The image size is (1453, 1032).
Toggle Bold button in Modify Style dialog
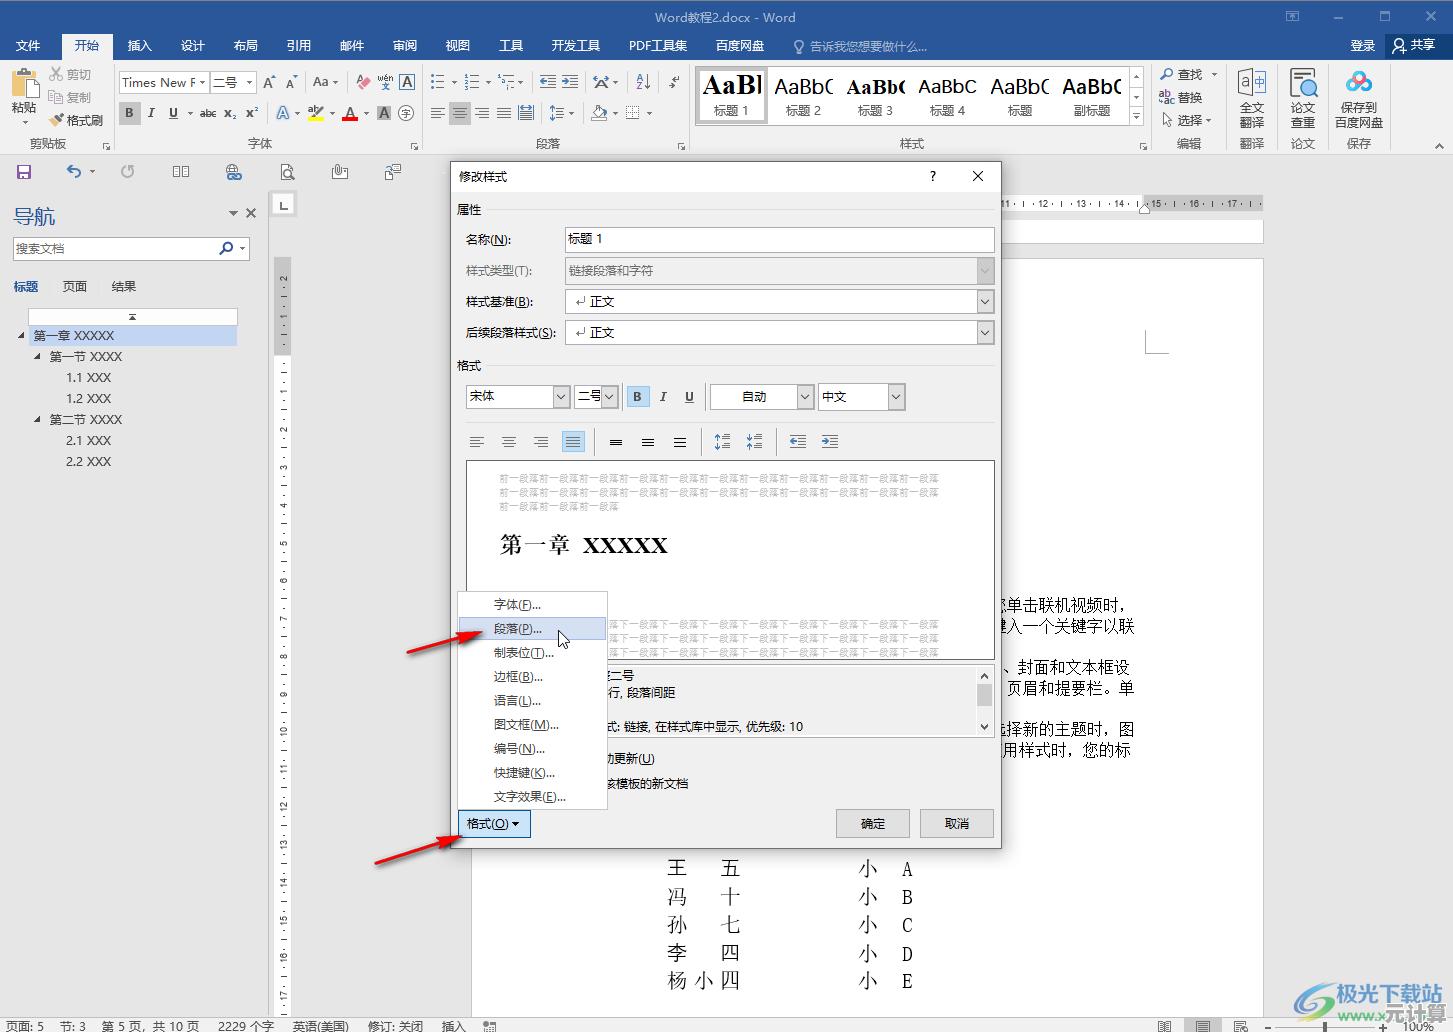637,397
